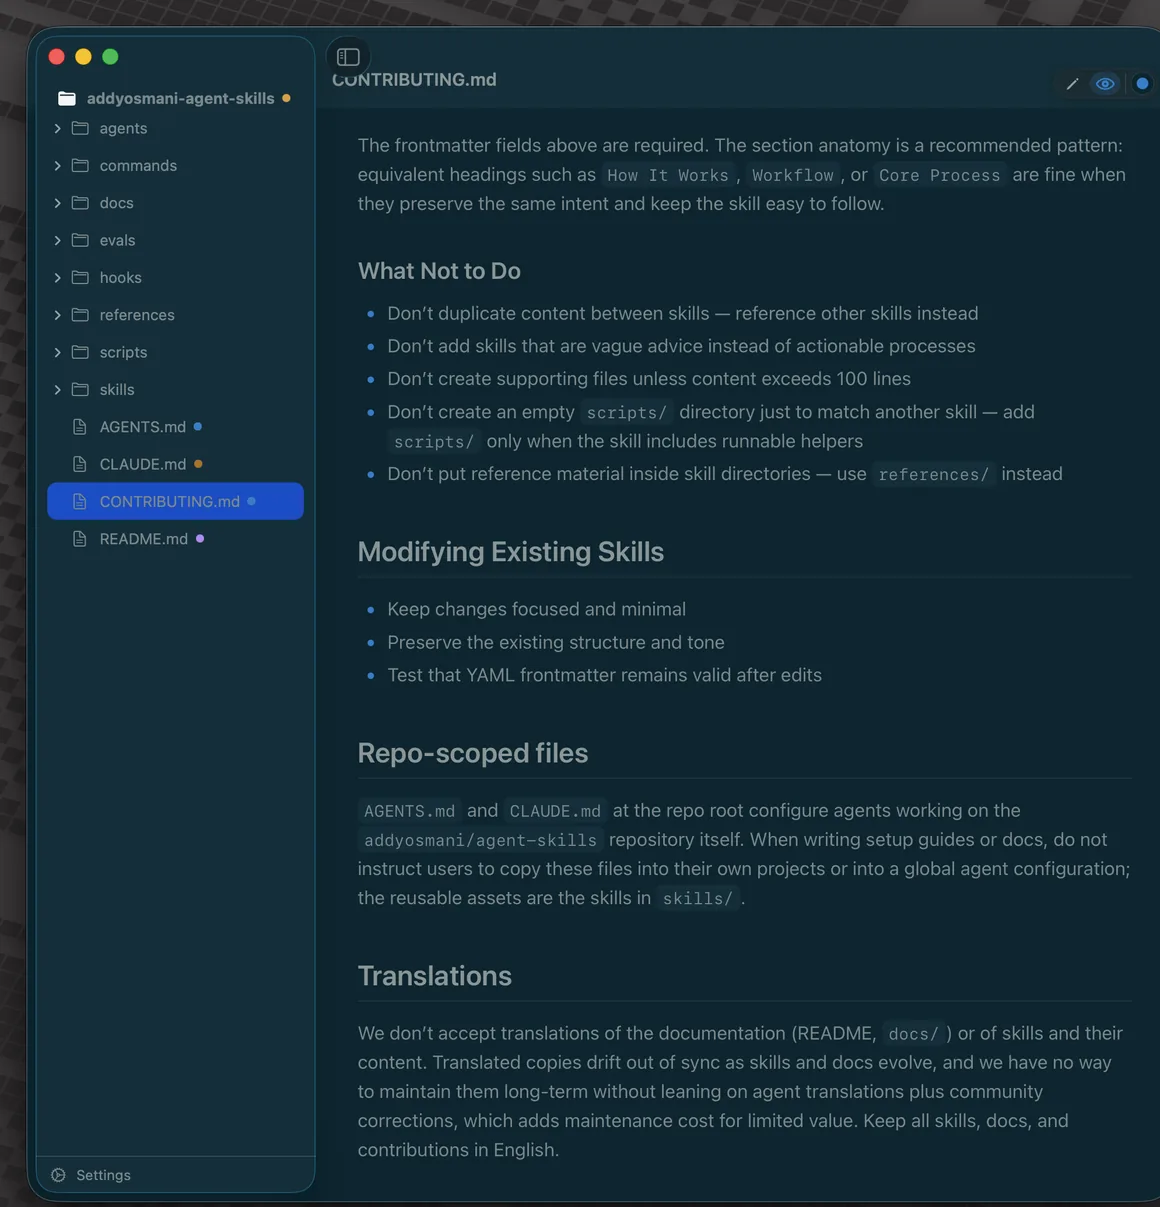
Task: Click the Settings label in the sidebar footer
Action: (x=103, y=1175)
